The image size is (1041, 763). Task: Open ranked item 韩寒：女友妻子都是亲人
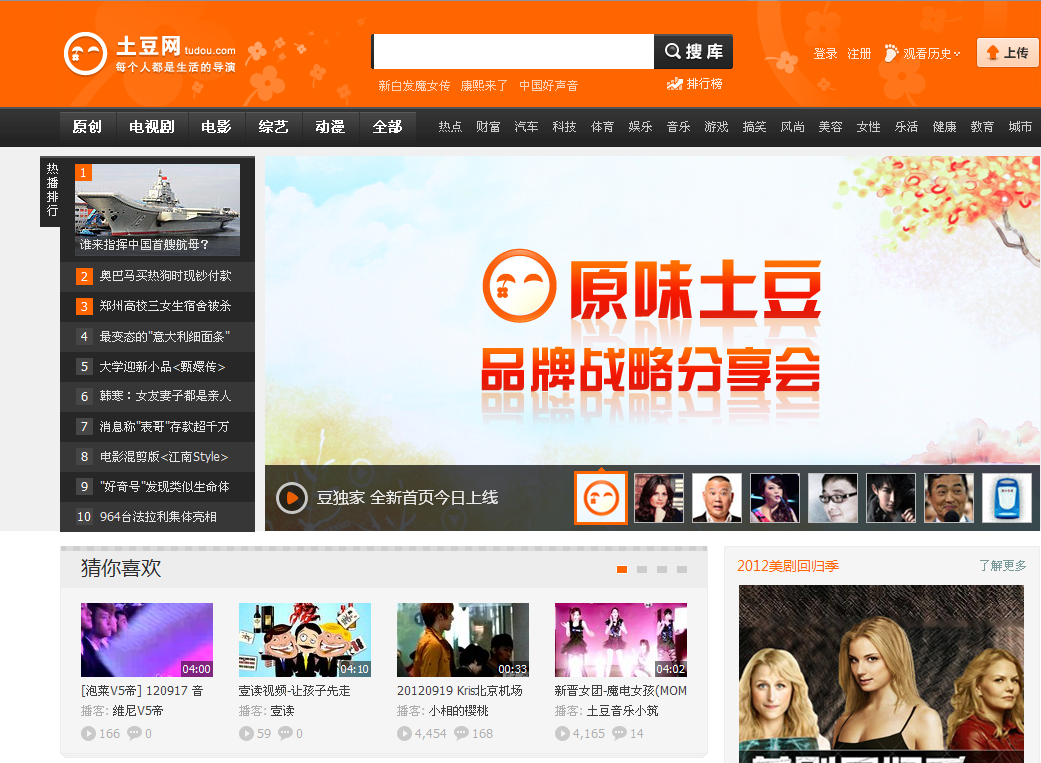166,396
